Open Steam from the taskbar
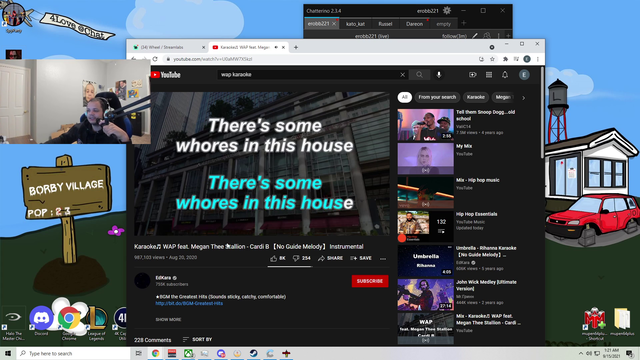The image size is (640, 360). click(253, 353)
